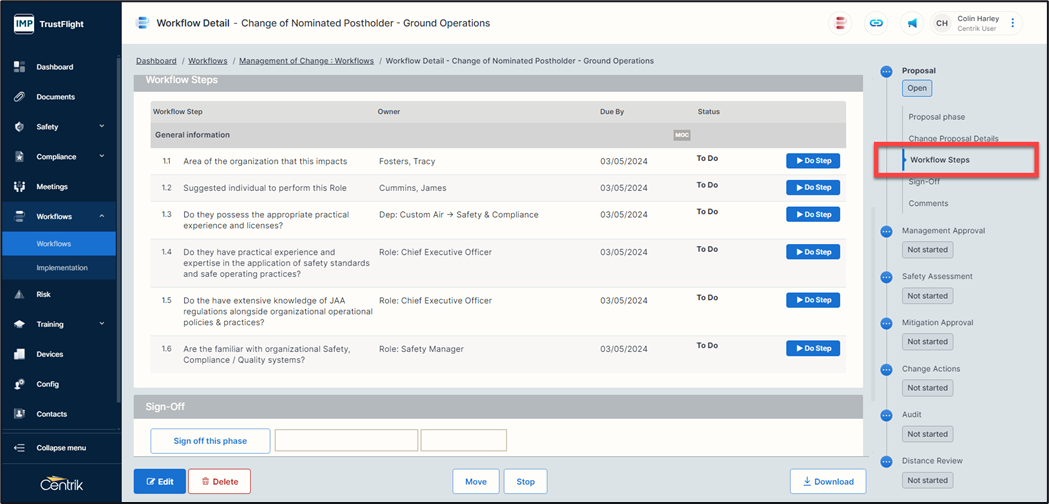Screen dimensions: 1049x504
Task: Jump to Sign-Off in phase panel
Action: [924, 182]
